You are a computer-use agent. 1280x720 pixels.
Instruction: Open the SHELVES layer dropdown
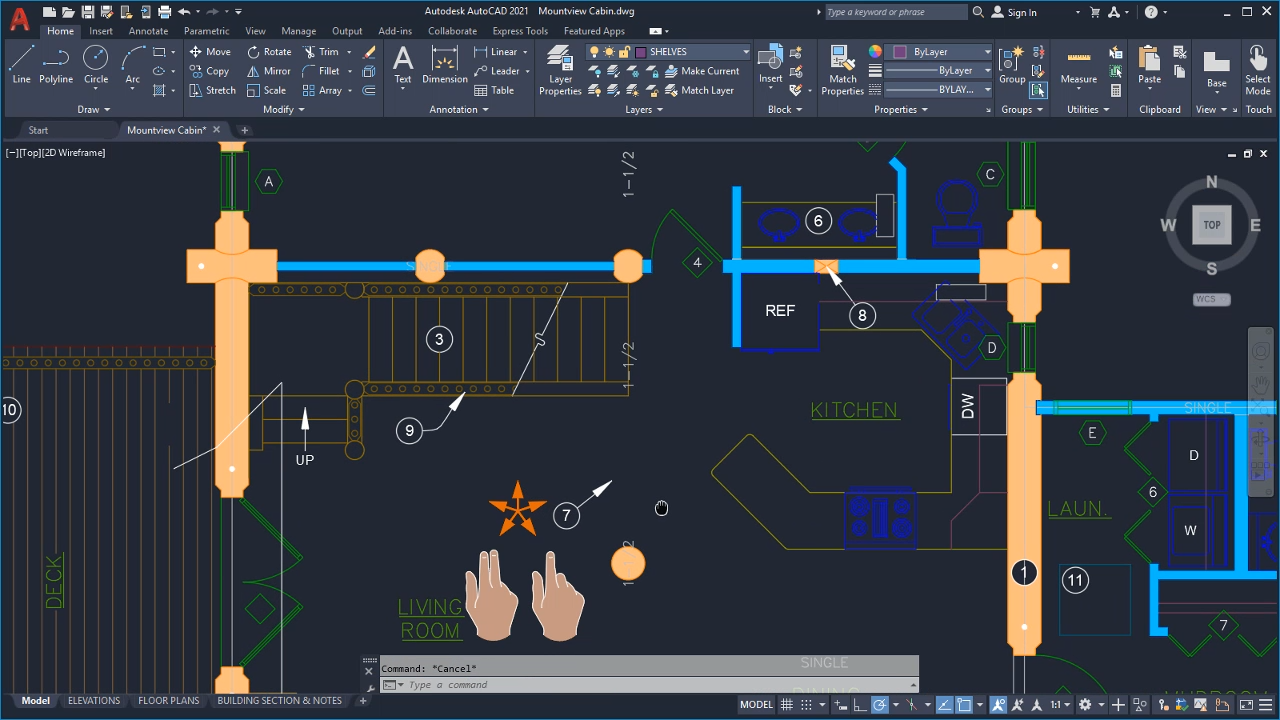coord(745,51)
